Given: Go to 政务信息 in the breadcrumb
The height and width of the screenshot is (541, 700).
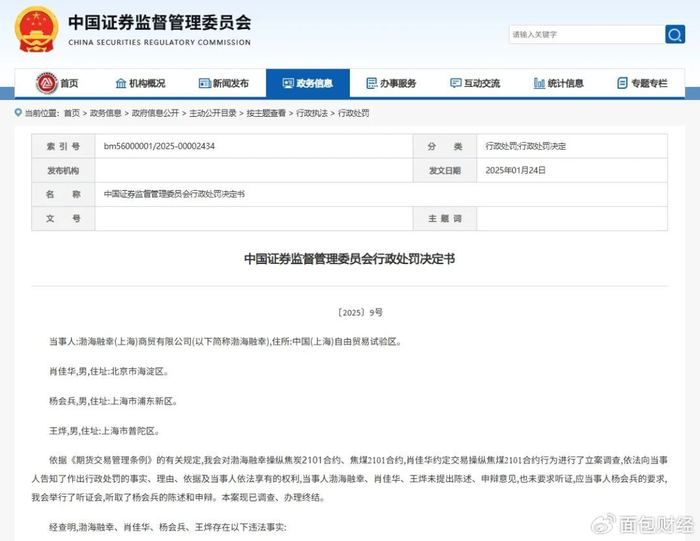Looking at the screenshot, I should coord(106,113).
